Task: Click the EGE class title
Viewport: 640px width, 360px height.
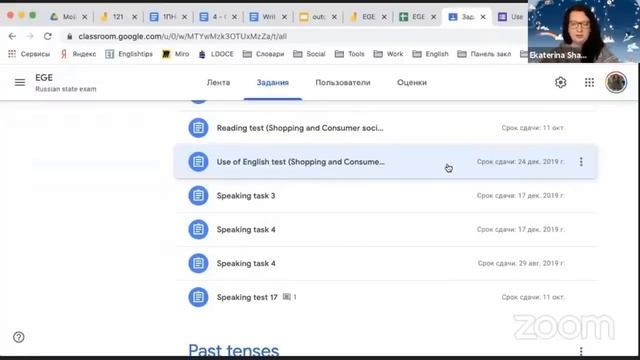Action: pyautogui.click(x=44, y=78)
